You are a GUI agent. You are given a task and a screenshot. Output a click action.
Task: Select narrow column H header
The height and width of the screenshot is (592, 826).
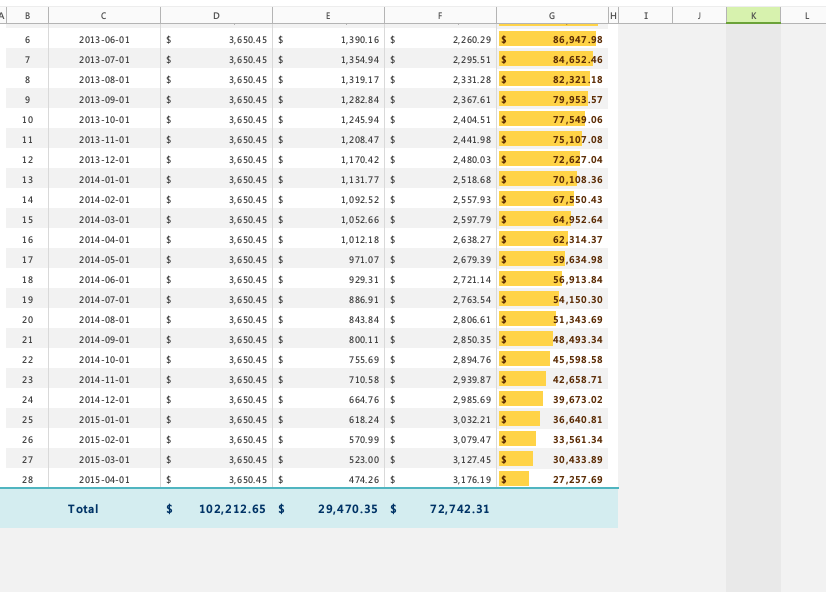(613, 15)
